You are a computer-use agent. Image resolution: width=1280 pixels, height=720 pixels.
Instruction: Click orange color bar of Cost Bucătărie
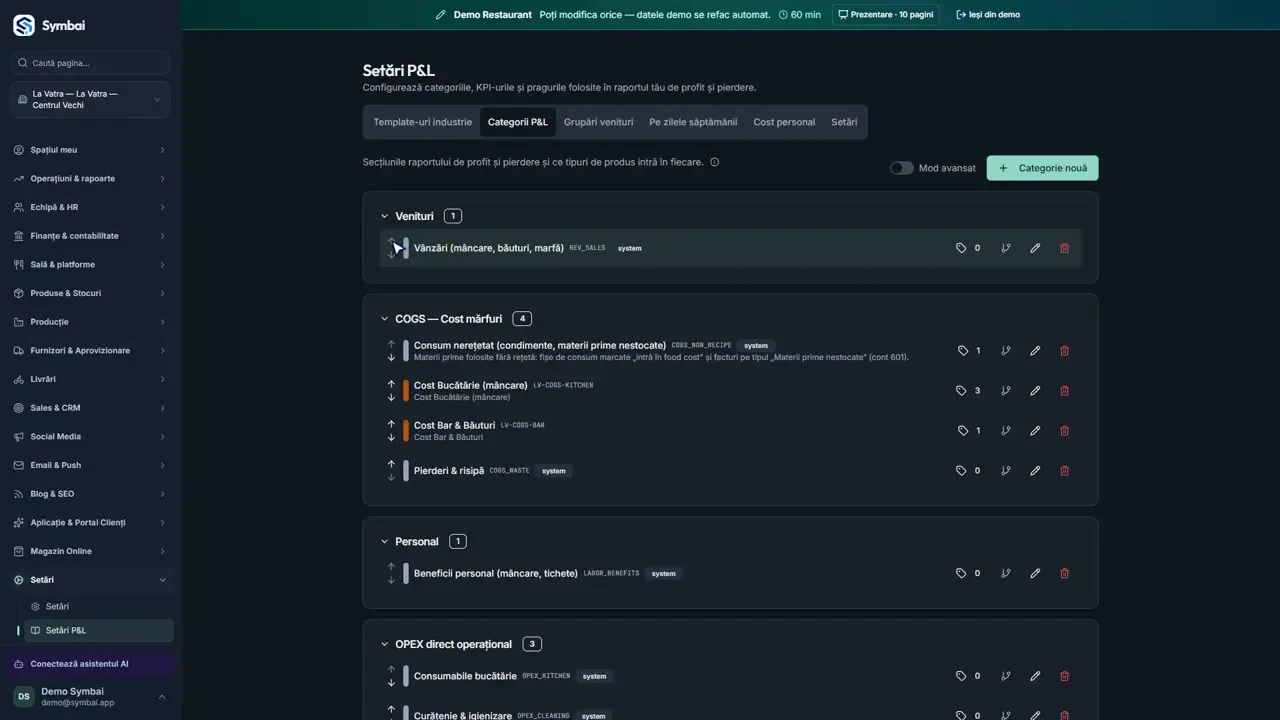click(406, 391)
